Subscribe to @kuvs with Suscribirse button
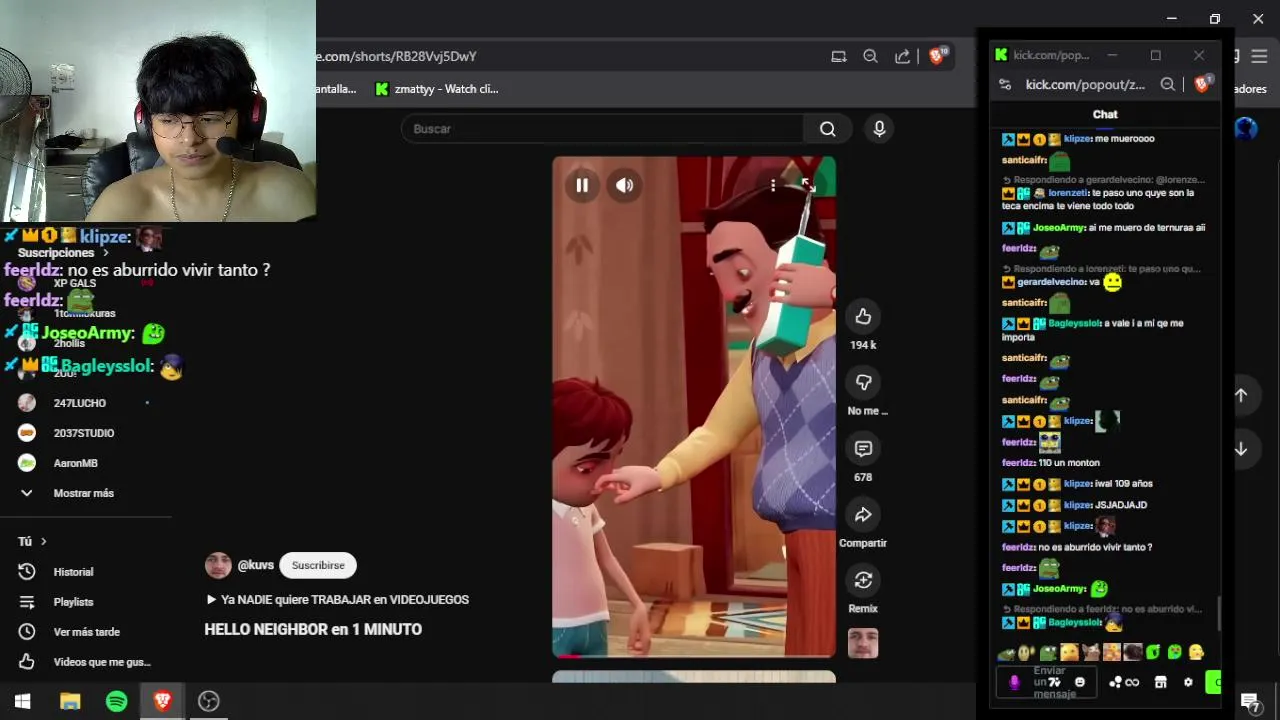 [318, 565]
